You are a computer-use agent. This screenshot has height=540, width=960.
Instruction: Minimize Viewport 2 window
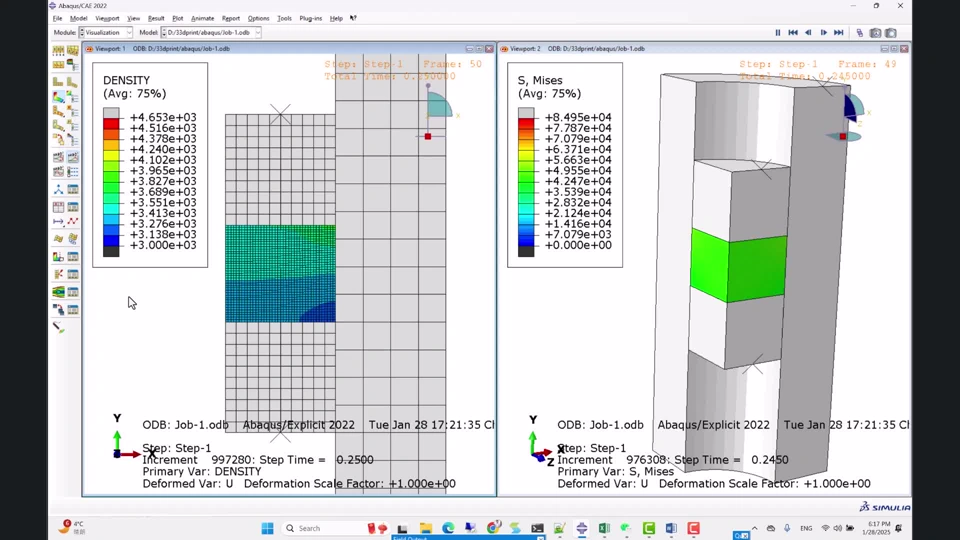point(885,48)
